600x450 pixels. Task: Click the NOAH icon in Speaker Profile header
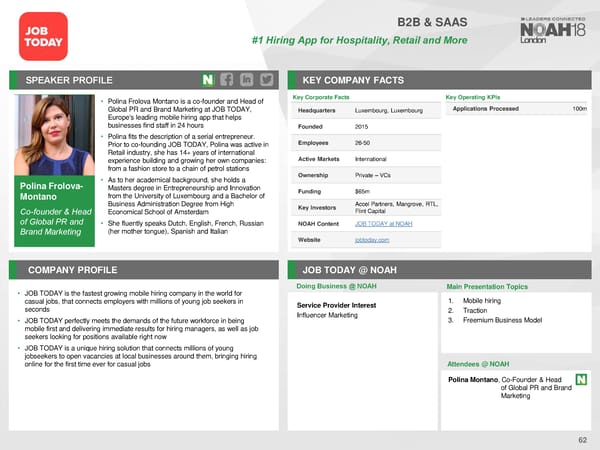click(x=208, y=80)
